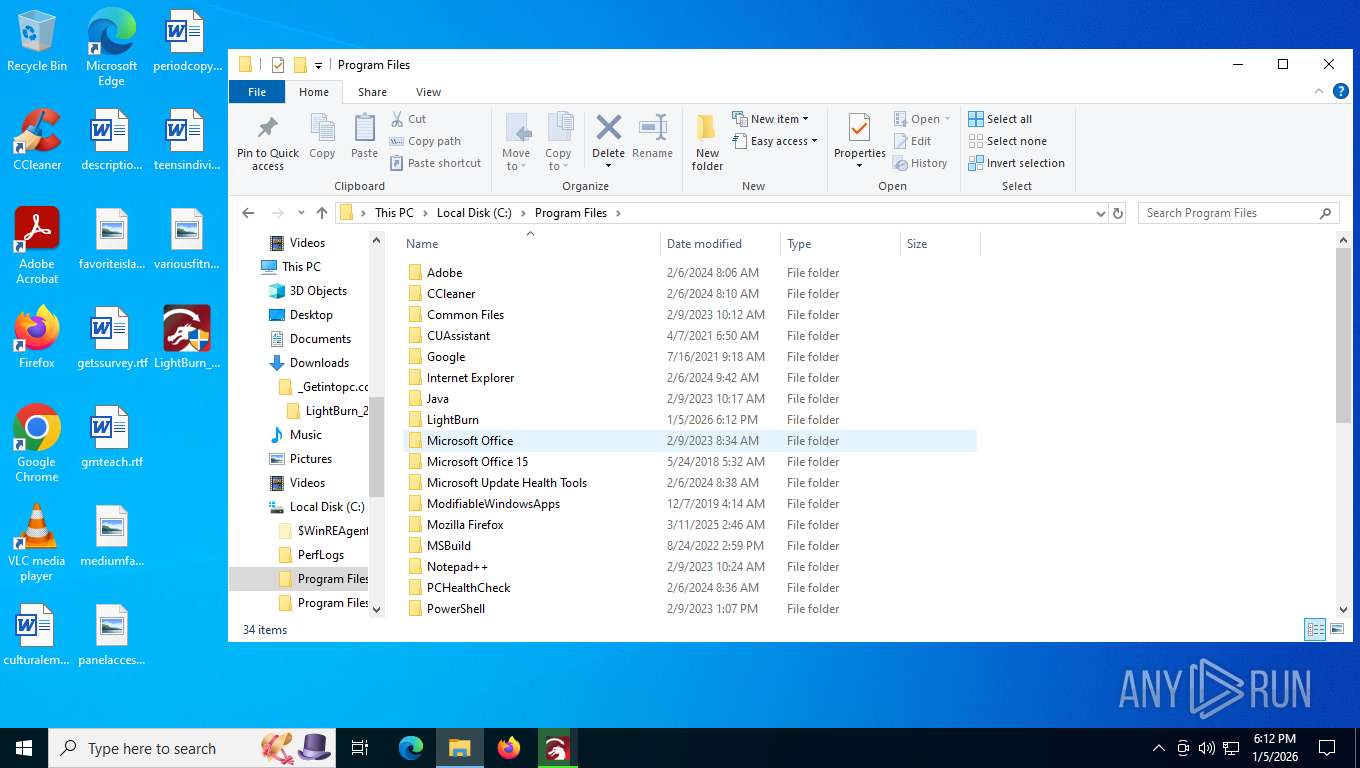
Task: Expand breadcrumb arrow after Local Disk (C:)
Action: 524,213
